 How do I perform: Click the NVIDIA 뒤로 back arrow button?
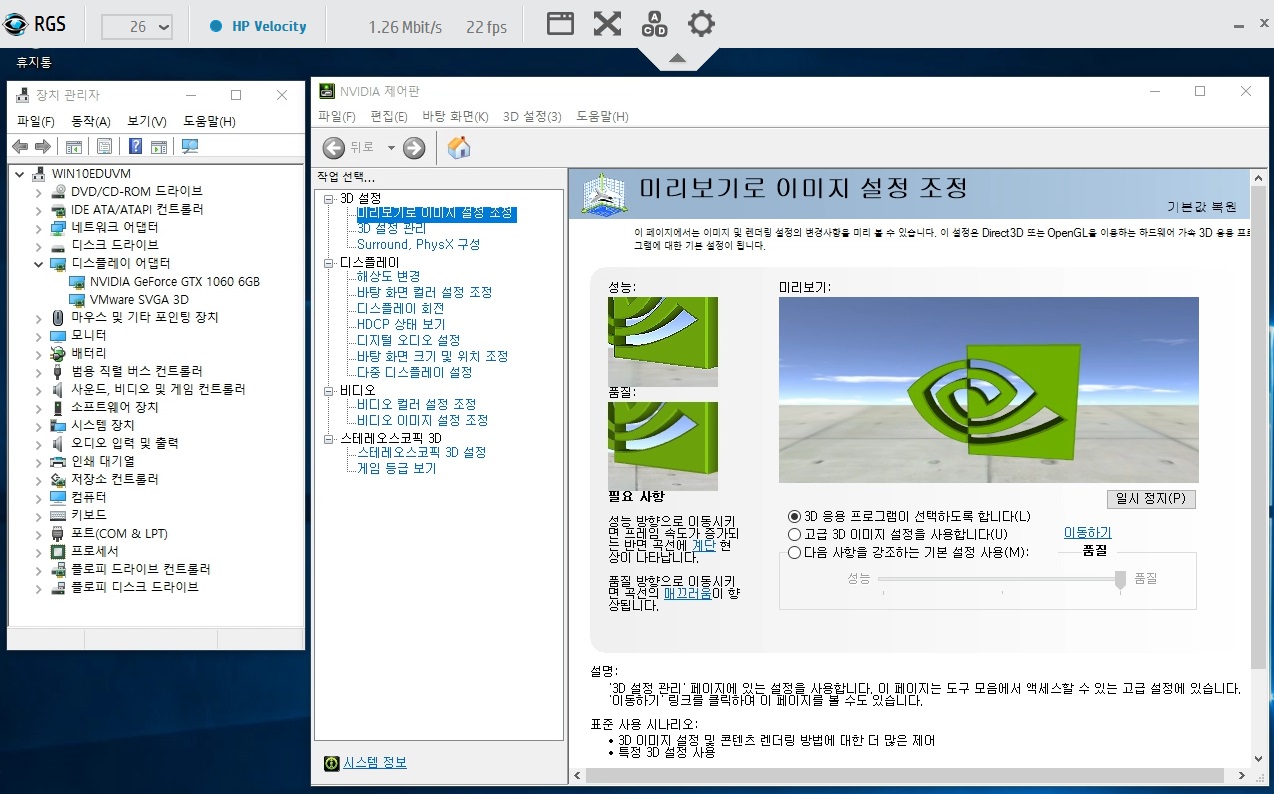[335, 148]
